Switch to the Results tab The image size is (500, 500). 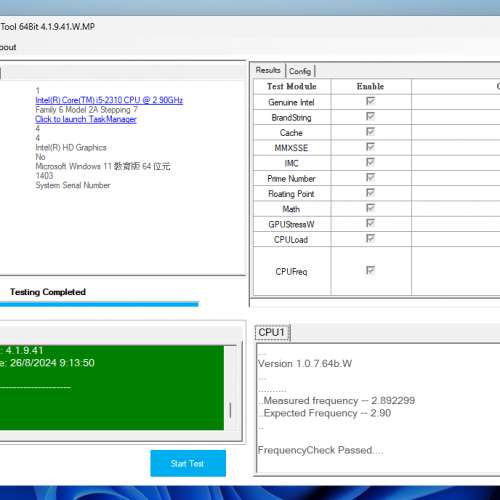click(x=268, y=70)
